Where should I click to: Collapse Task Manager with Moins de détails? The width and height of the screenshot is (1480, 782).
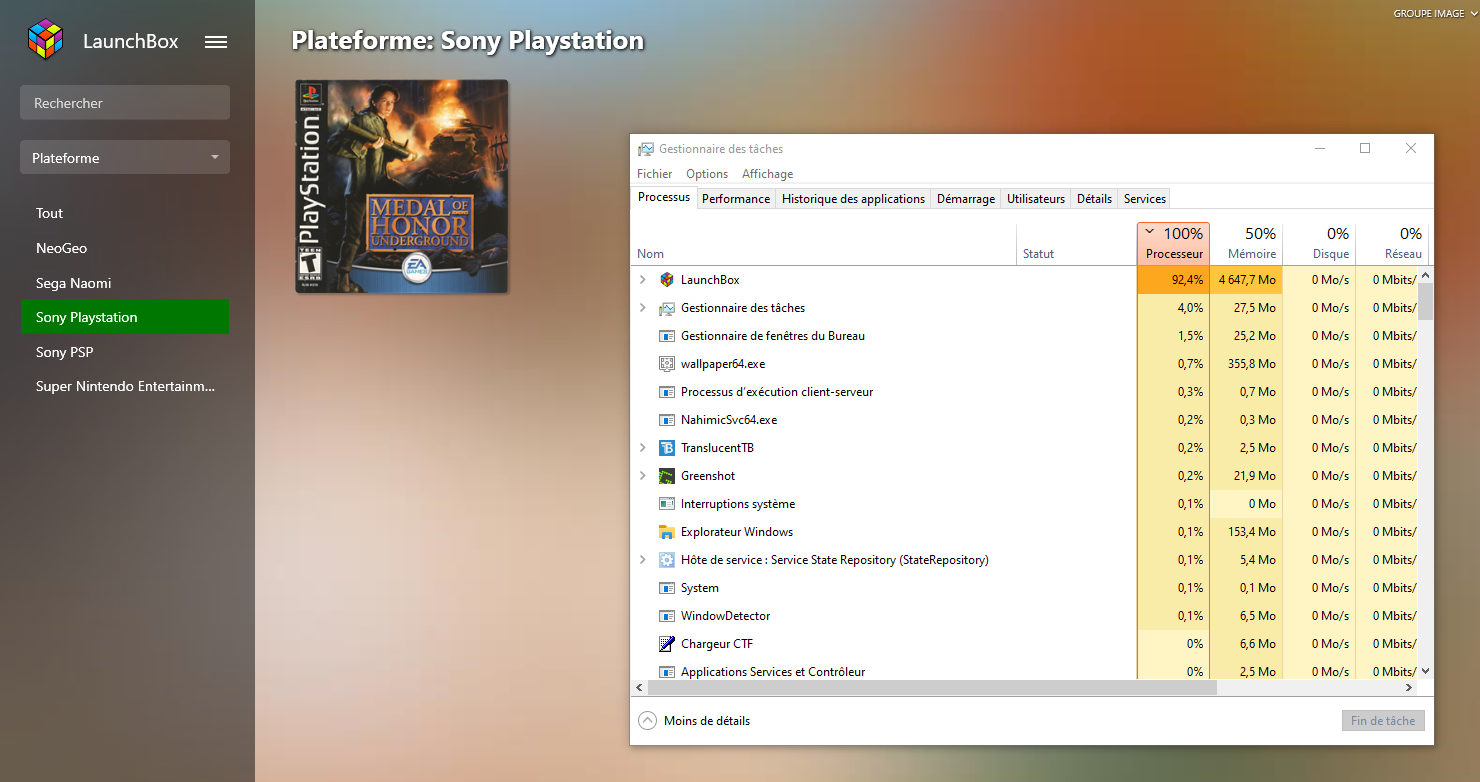[694, 721]
